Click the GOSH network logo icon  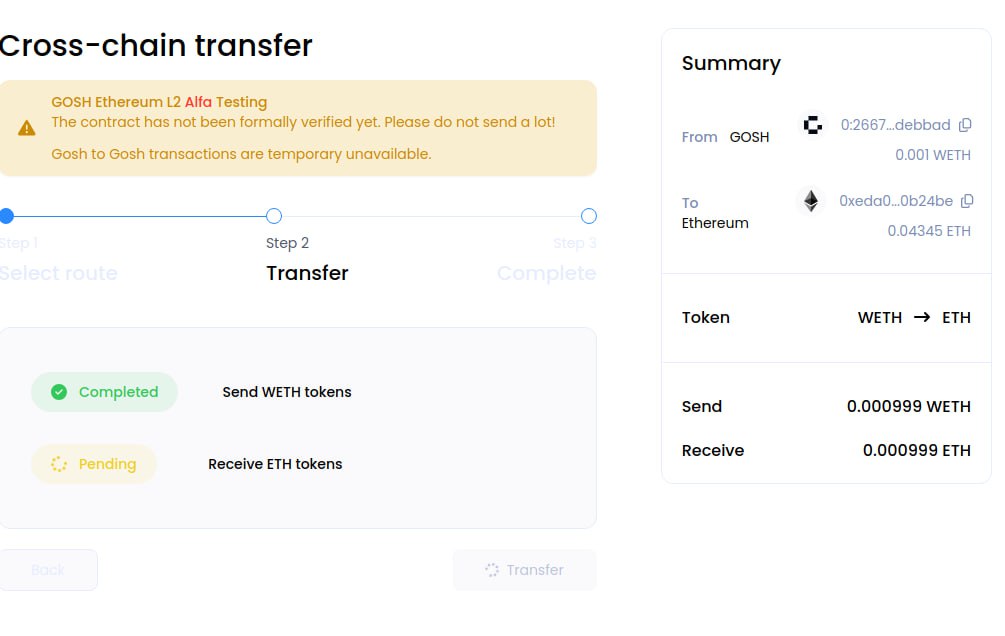click(x=813, y=125)
